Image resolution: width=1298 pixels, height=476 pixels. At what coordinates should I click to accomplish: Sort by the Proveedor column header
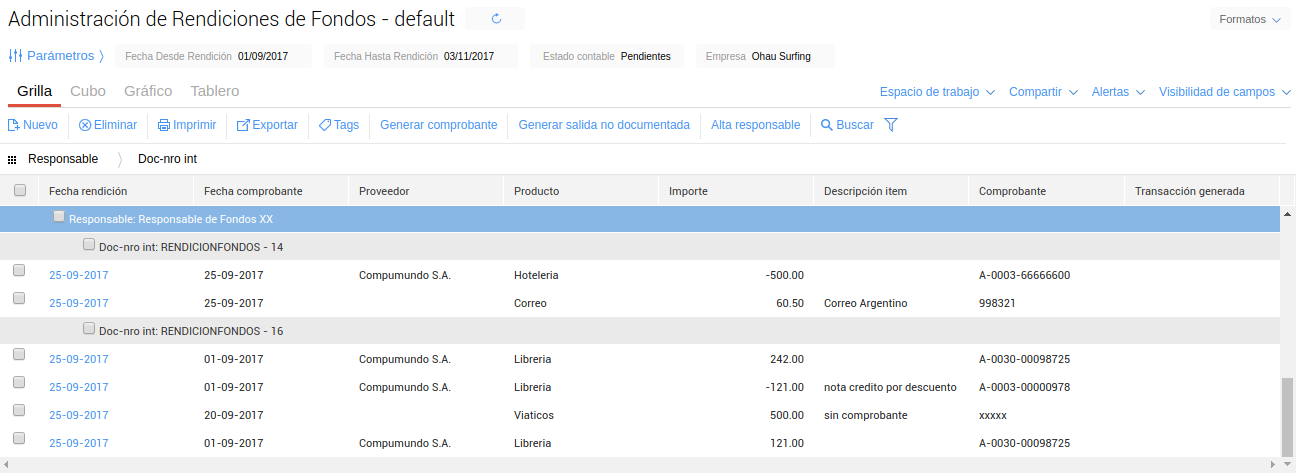pyautogui.click(x=425, y=191)
